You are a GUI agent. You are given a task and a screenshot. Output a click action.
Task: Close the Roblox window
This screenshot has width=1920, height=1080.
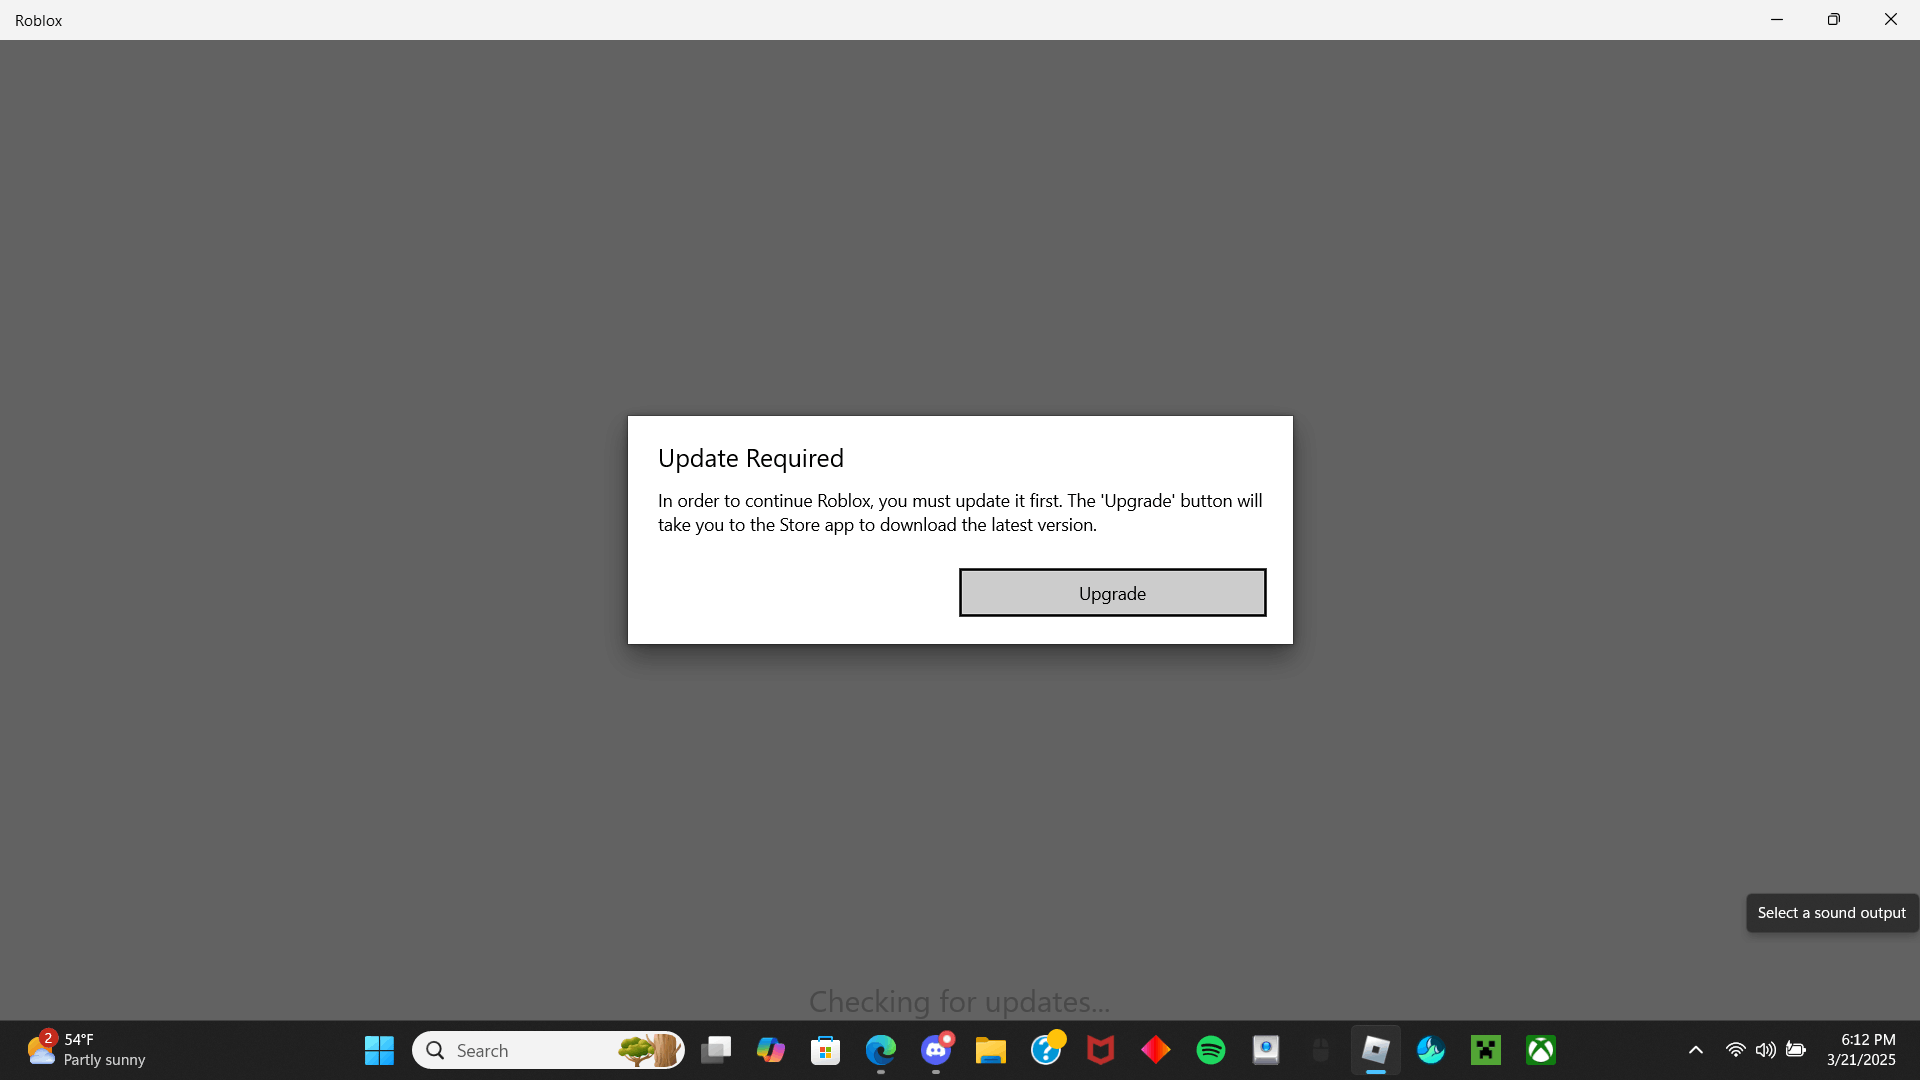click(1891, 20)
